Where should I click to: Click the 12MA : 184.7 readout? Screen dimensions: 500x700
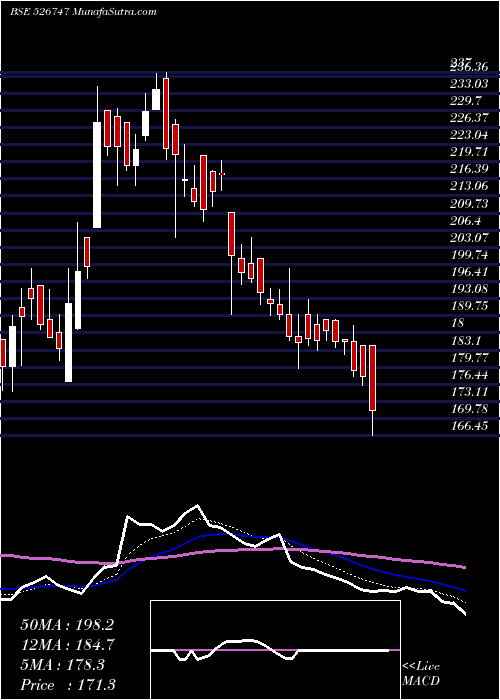pyautogui.click(x=68, y=645)
